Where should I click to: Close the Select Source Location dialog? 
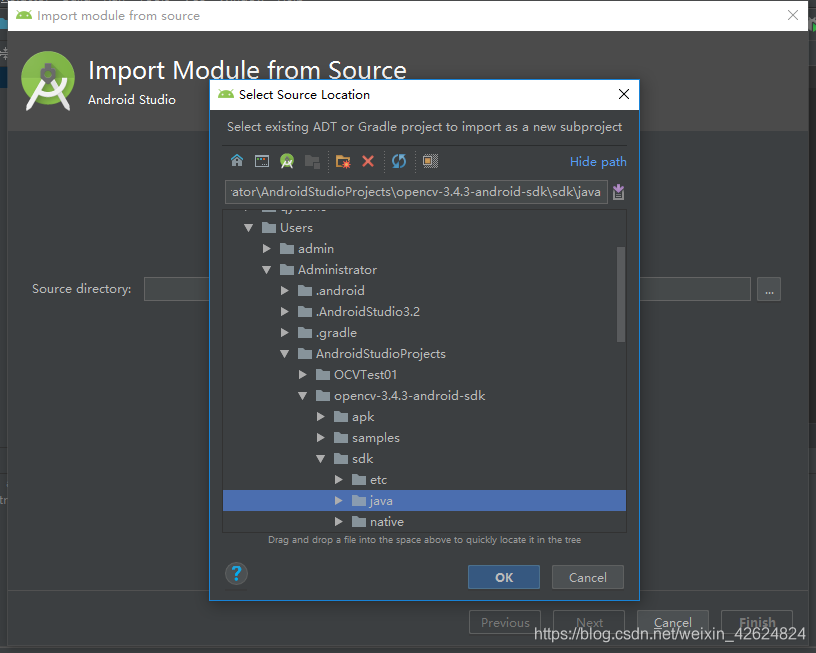coord(623,94)
